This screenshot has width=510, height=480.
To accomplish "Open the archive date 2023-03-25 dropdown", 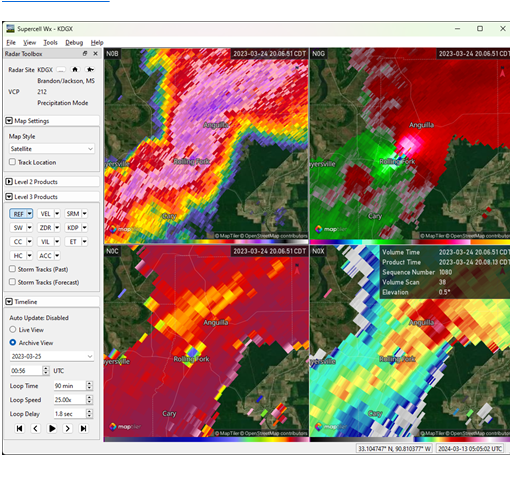I will pos(52,356).
